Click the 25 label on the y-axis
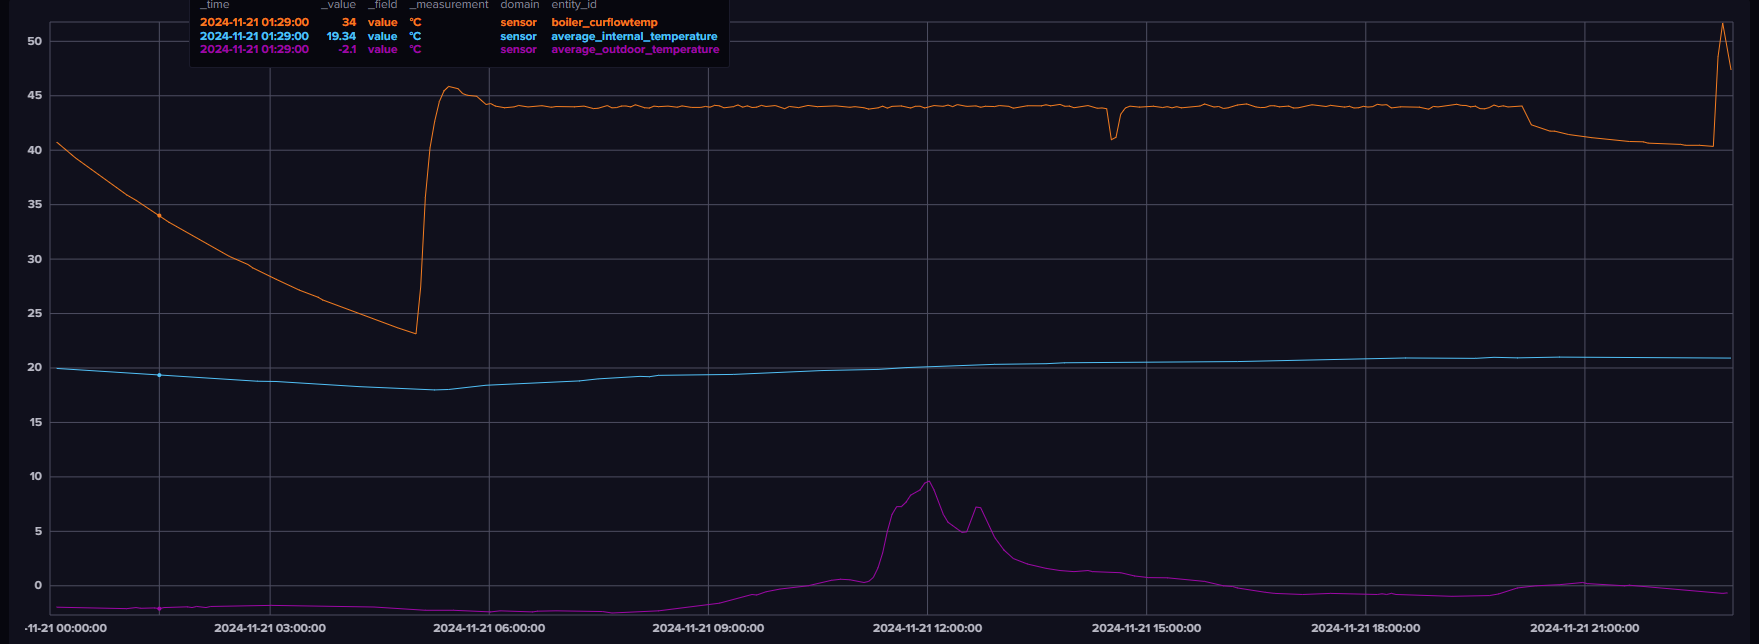The height and width of the screenshot is (644, 1759). click(x=33, y=313)
